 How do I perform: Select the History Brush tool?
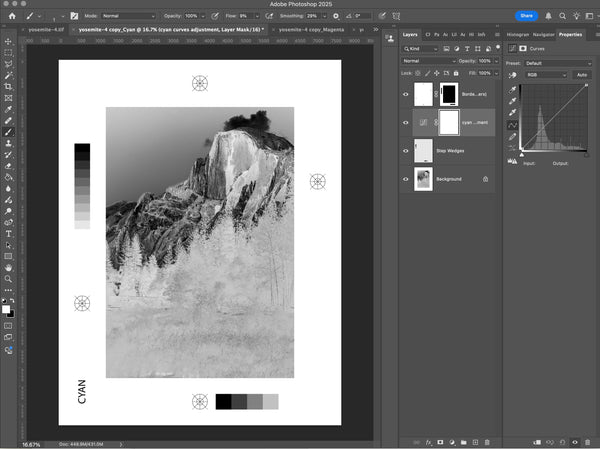8,155
